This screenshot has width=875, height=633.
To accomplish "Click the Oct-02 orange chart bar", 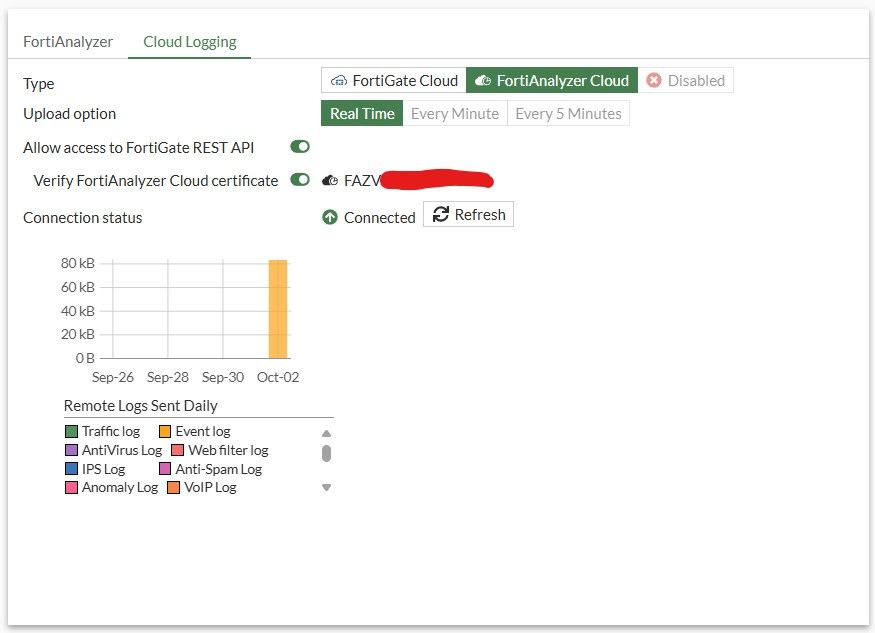I will [278, 309].
